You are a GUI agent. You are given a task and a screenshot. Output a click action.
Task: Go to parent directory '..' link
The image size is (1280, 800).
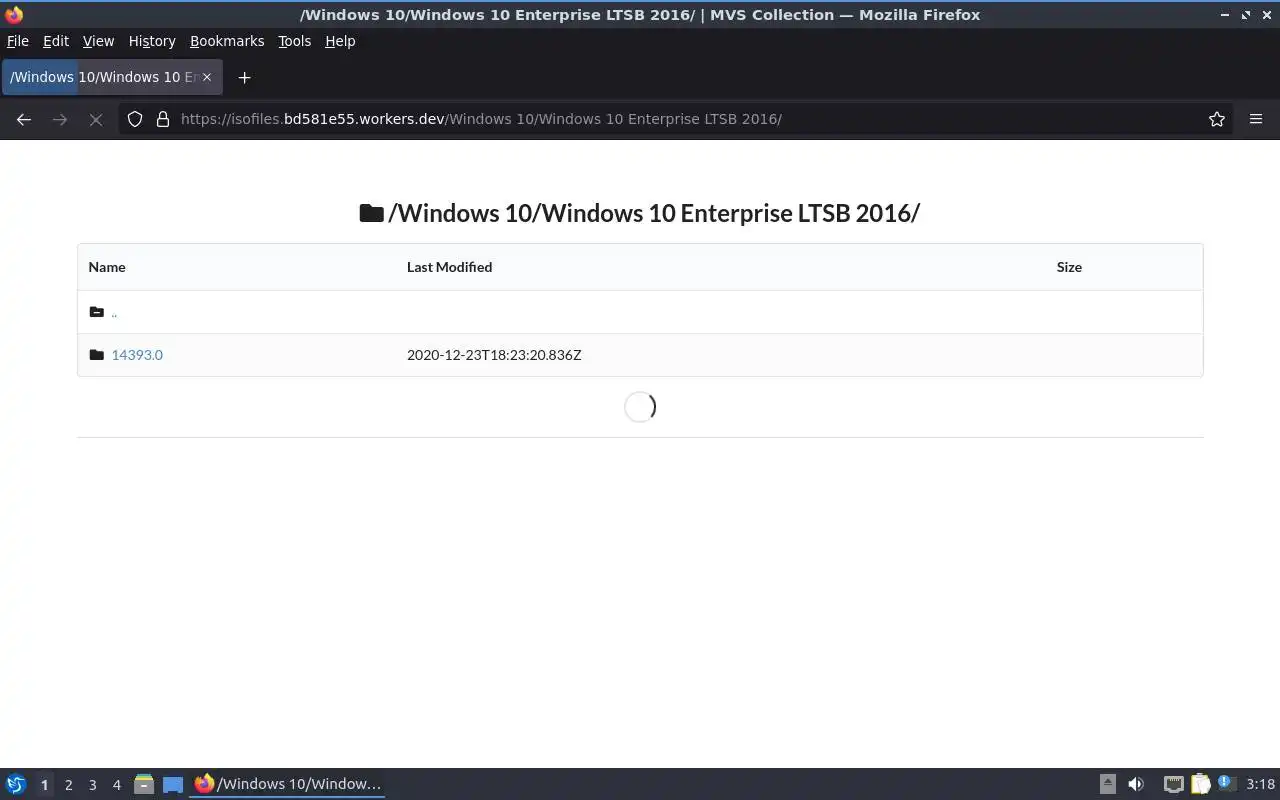tap(114, 312)
